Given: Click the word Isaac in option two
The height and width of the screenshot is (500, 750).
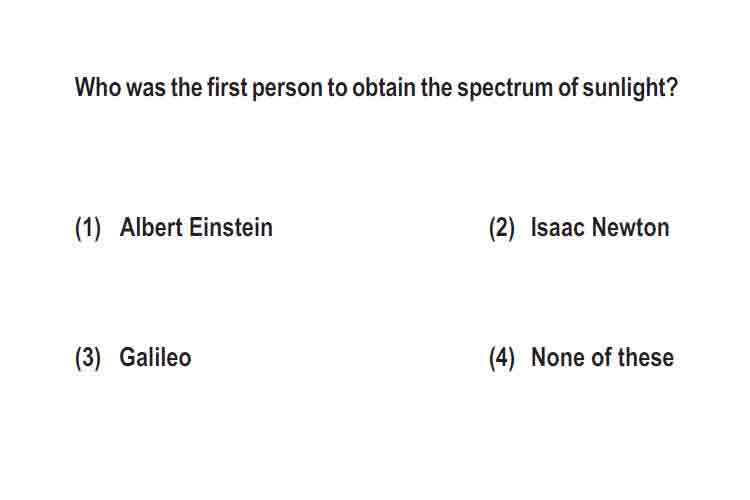Looking at the screenshot, I should click(x=559, y=227).
